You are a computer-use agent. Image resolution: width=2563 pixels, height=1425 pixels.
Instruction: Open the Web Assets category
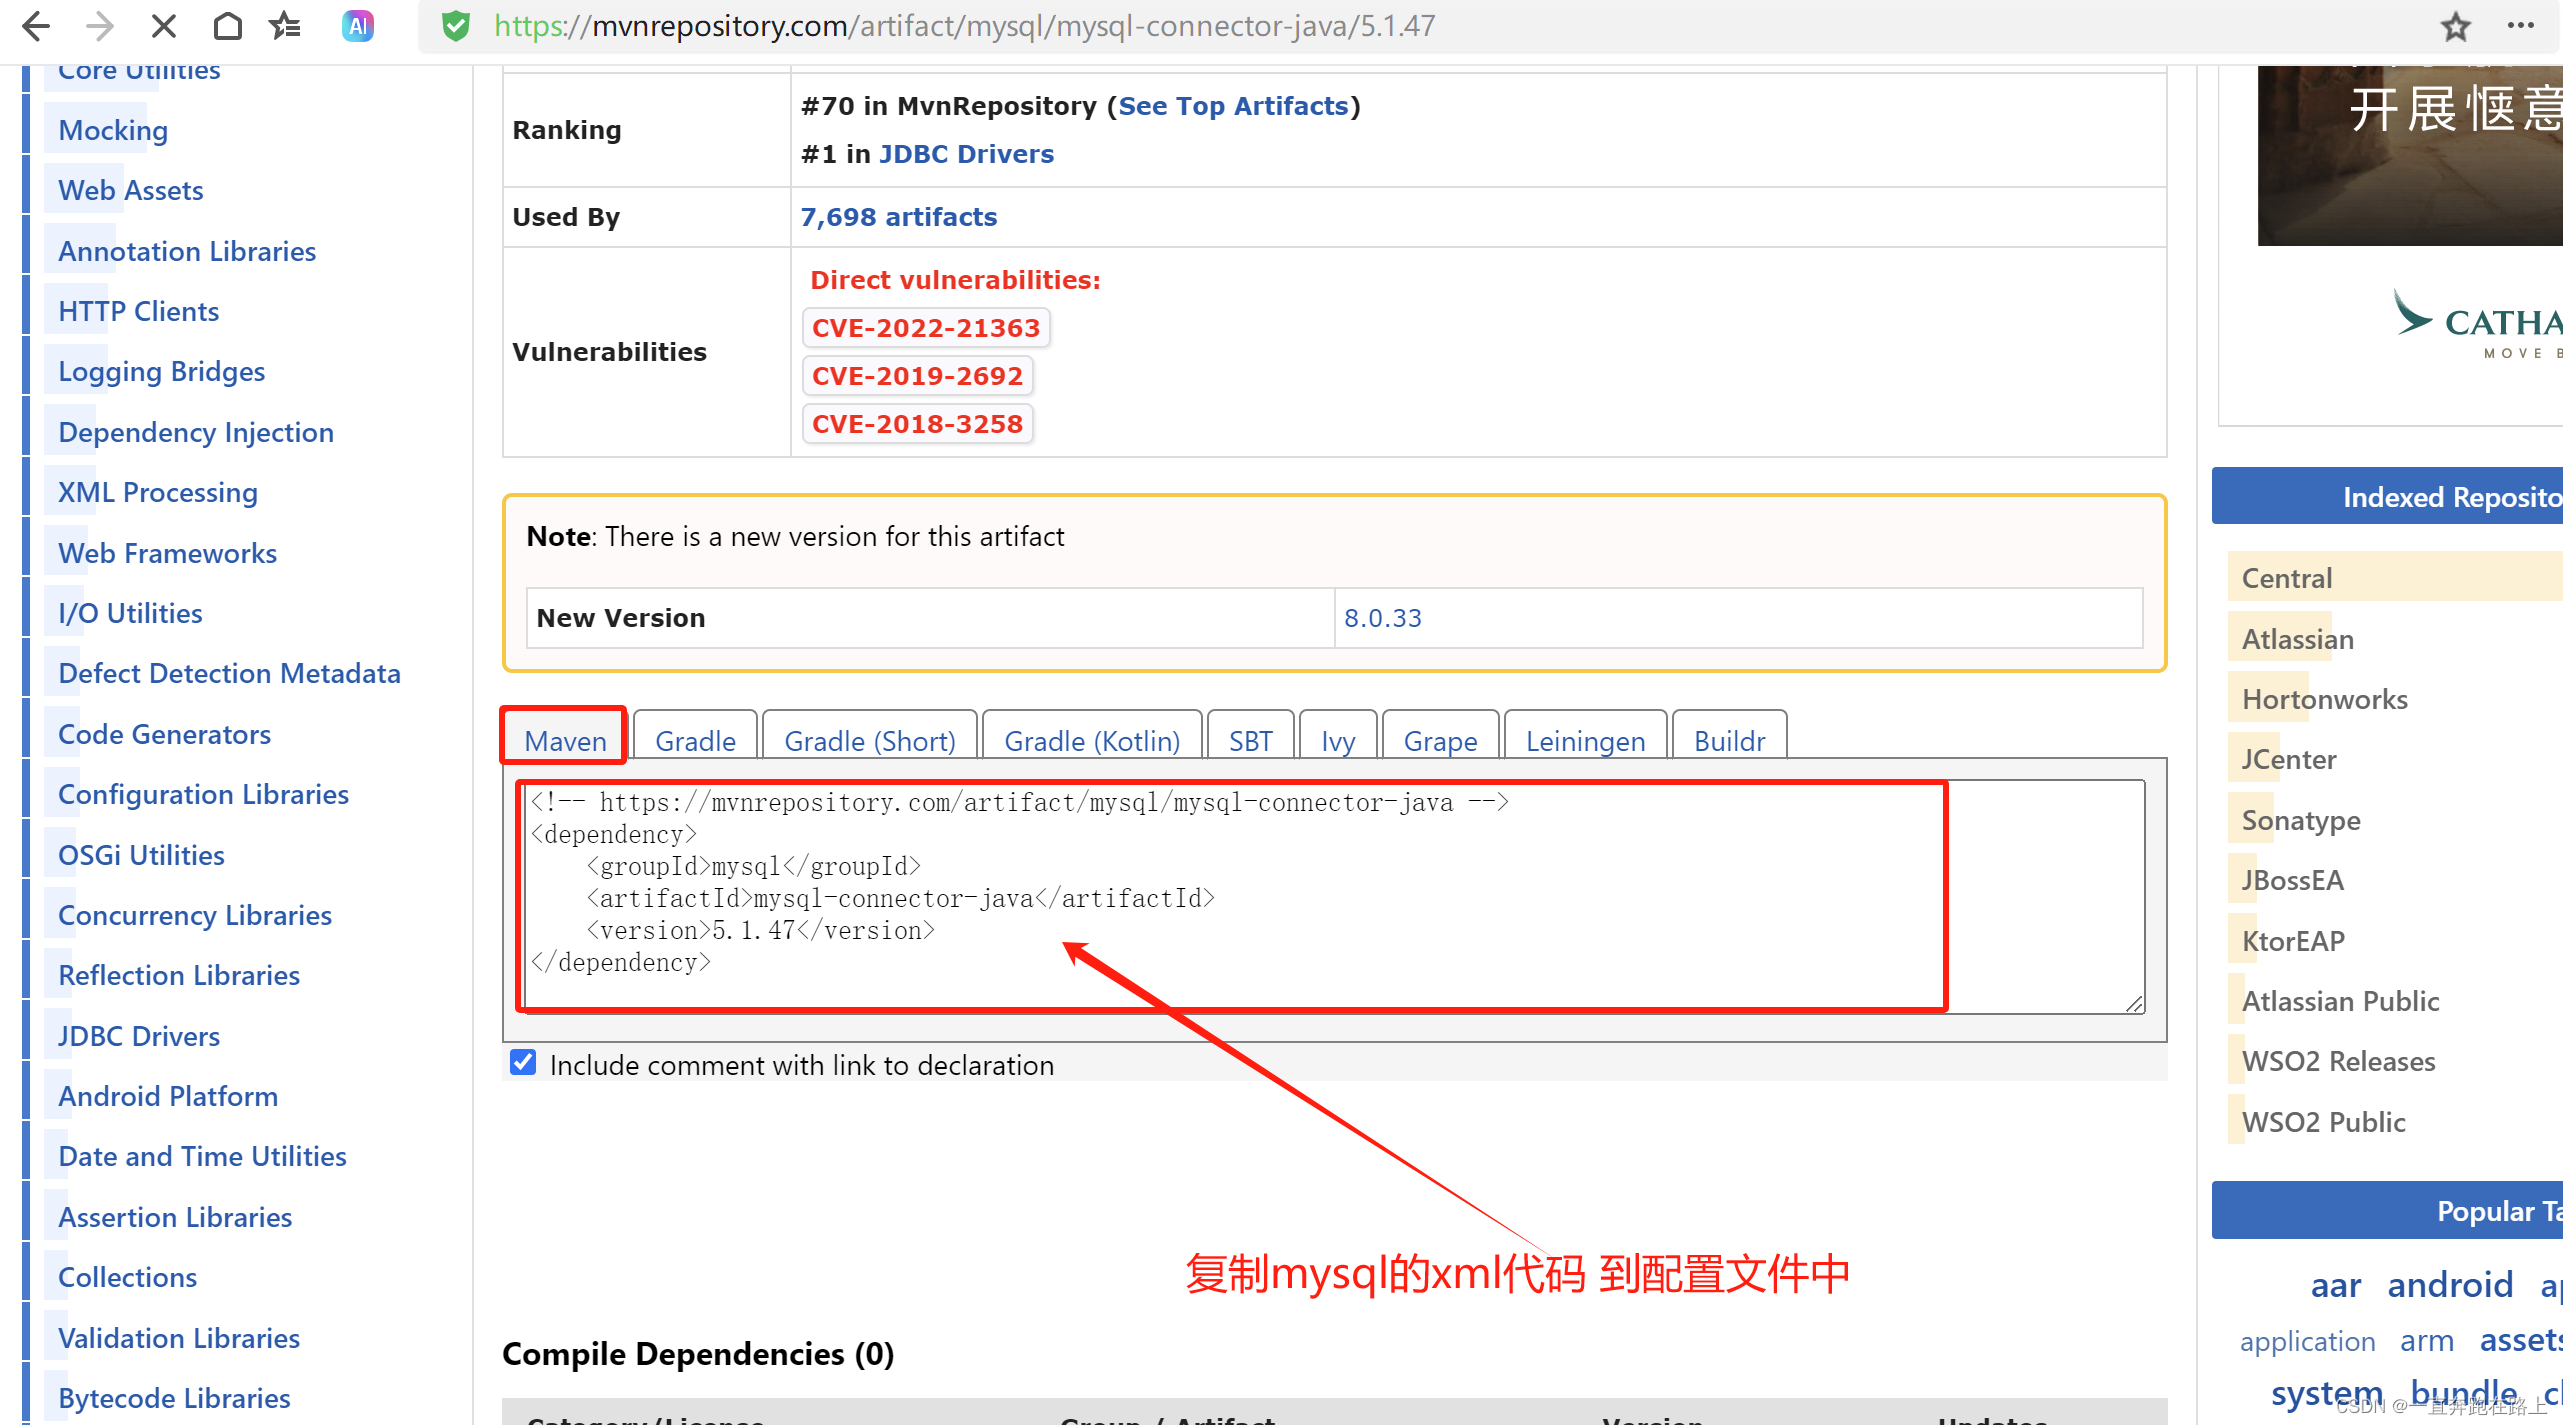(131, 190)
